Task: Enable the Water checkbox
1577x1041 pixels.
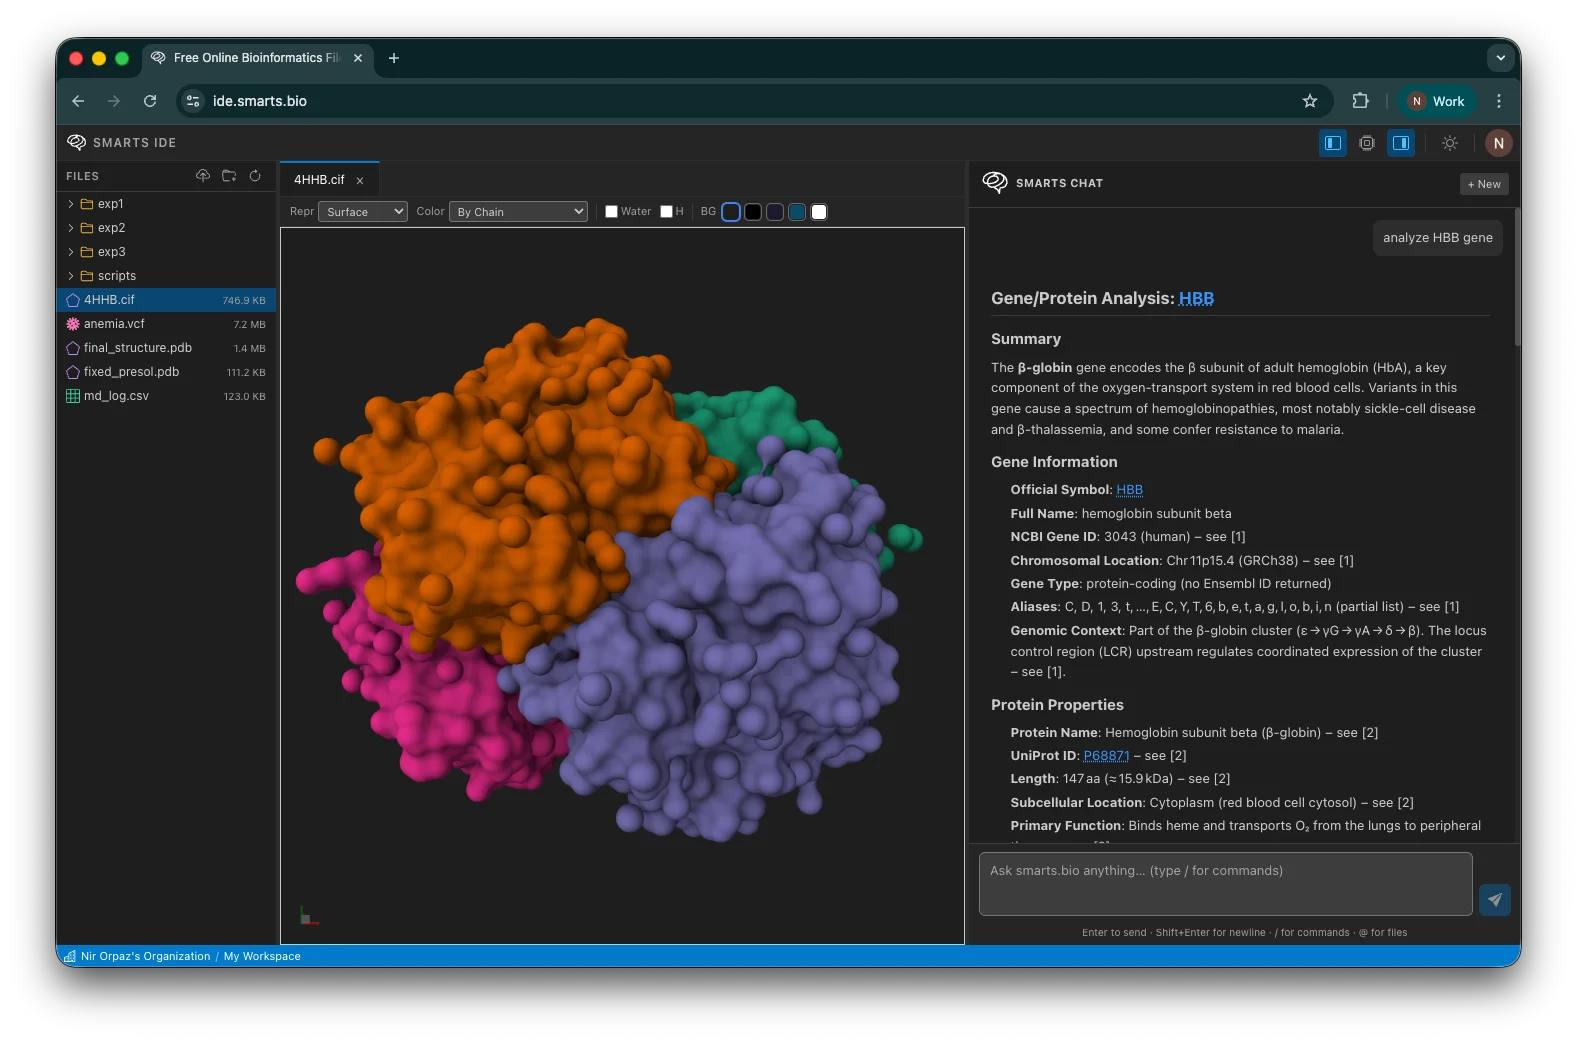Action: click(x=611, y=212)
